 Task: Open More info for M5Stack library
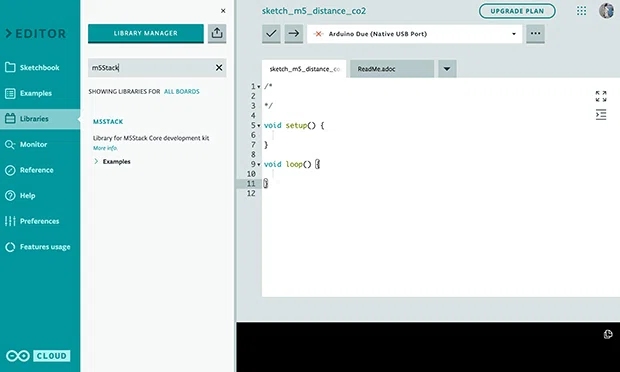pos(105,148)
